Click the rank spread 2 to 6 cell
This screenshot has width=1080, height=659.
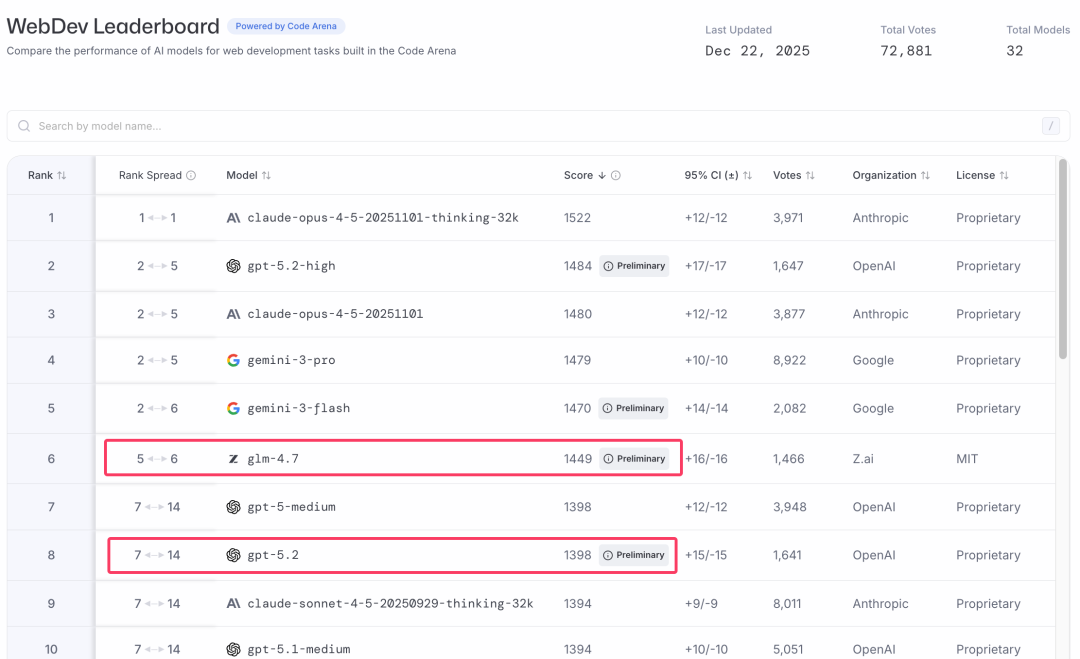(x=157, y=408)
